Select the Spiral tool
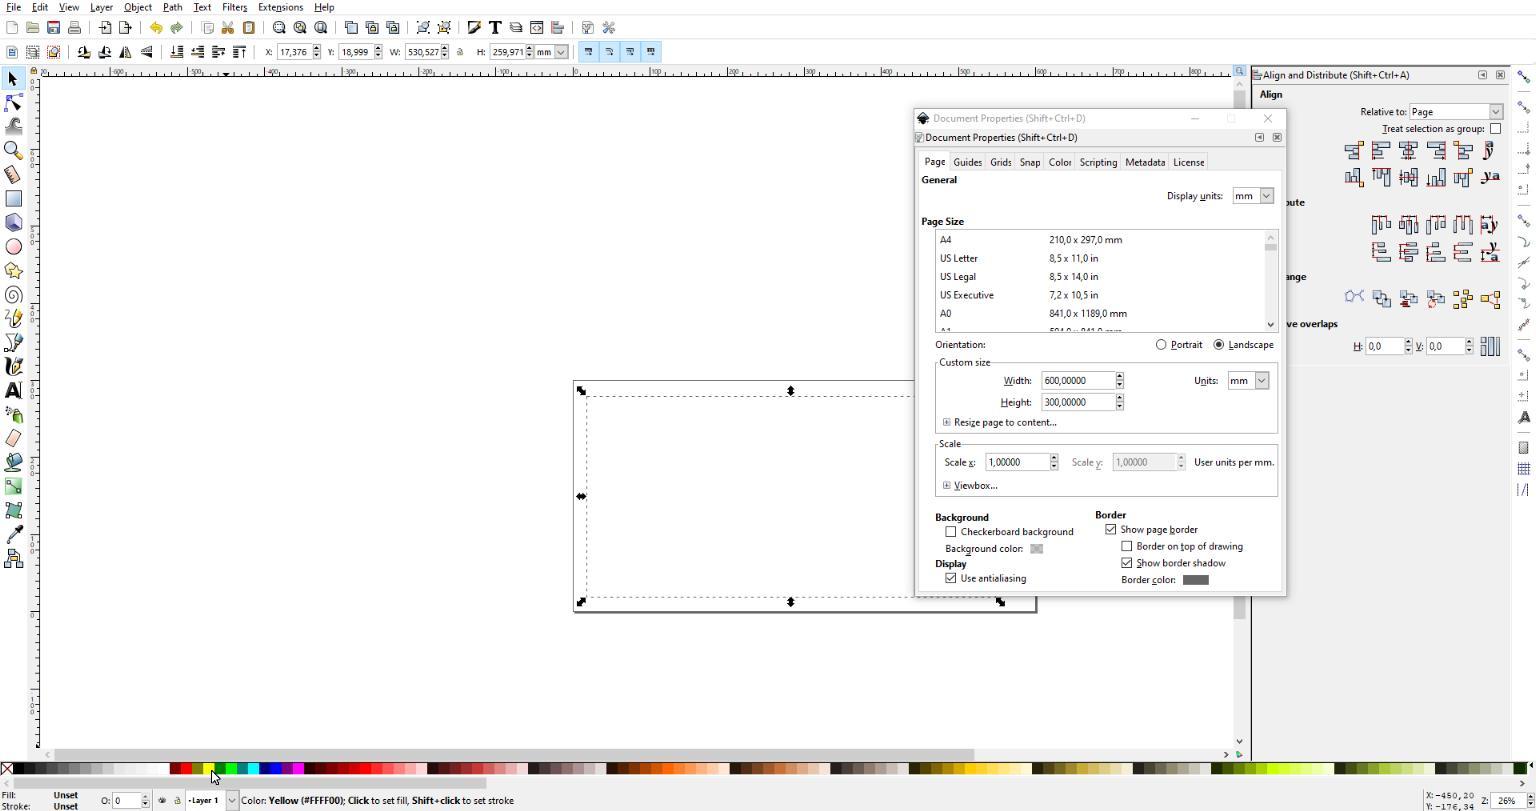 13,294
